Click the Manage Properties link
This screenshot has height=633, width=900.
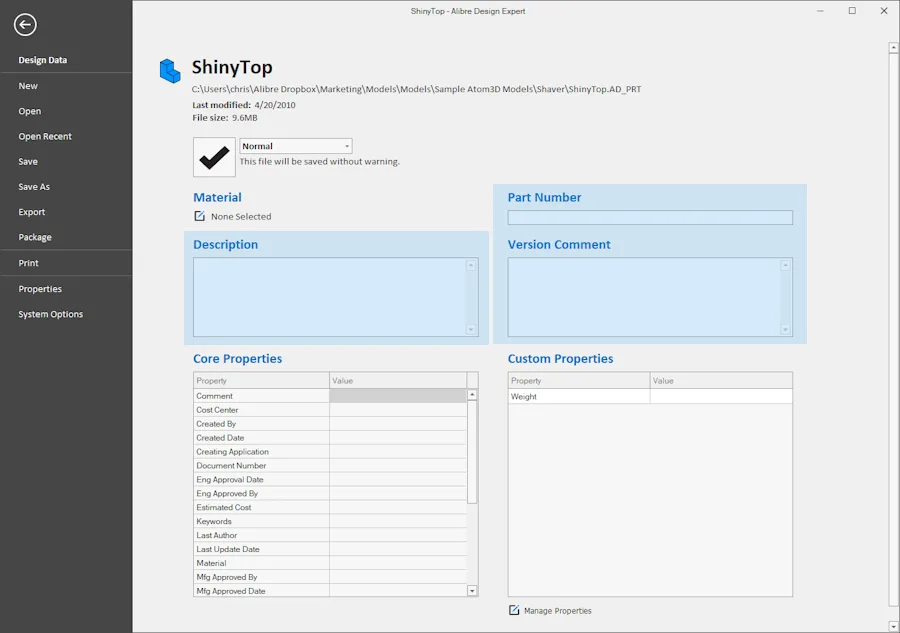tap(557, 611)
